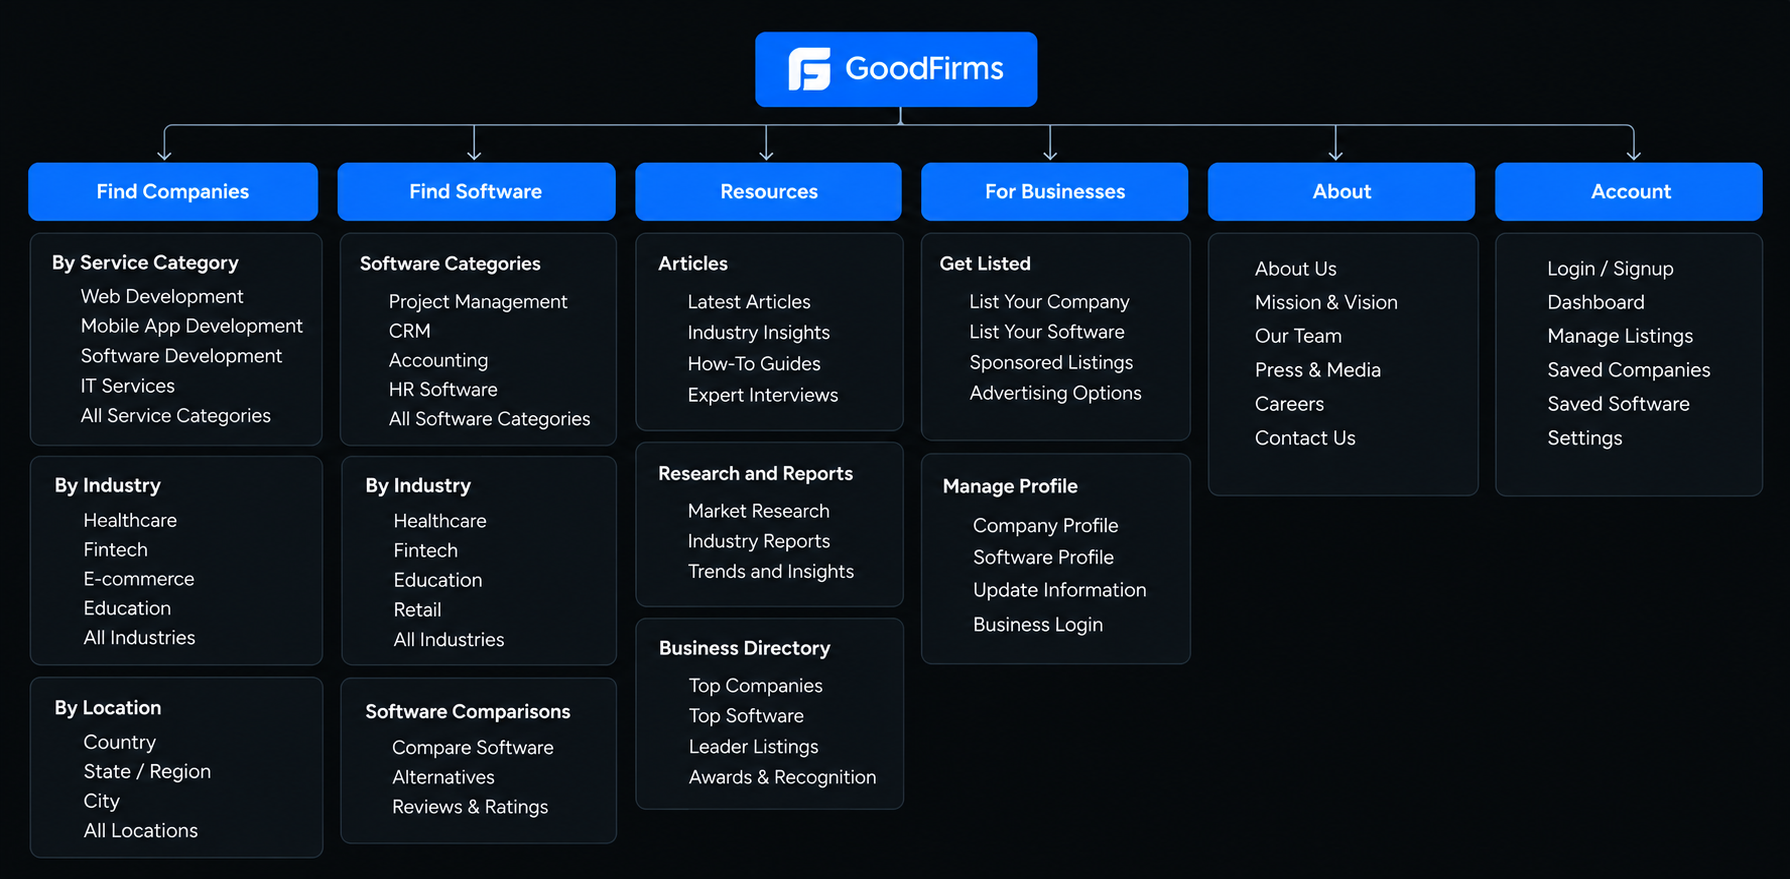
Task: Browse companies by State / Region
Action: [x=147, y=771]
